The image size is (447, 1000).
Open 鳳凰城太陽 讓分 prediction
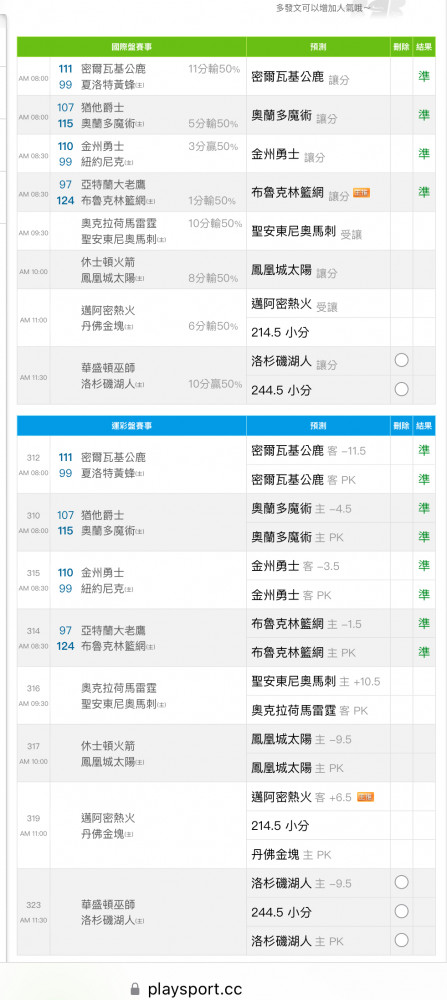(295, 271)
